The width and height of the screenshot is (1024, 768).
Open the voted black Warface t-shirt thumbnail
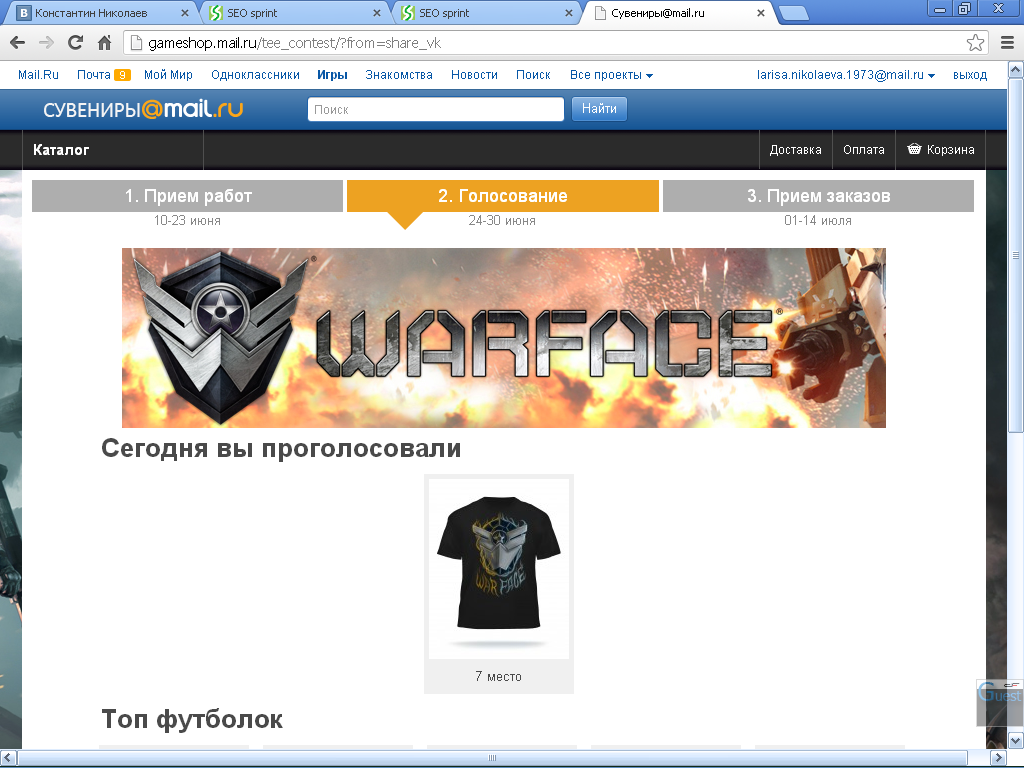coord(499,568)
